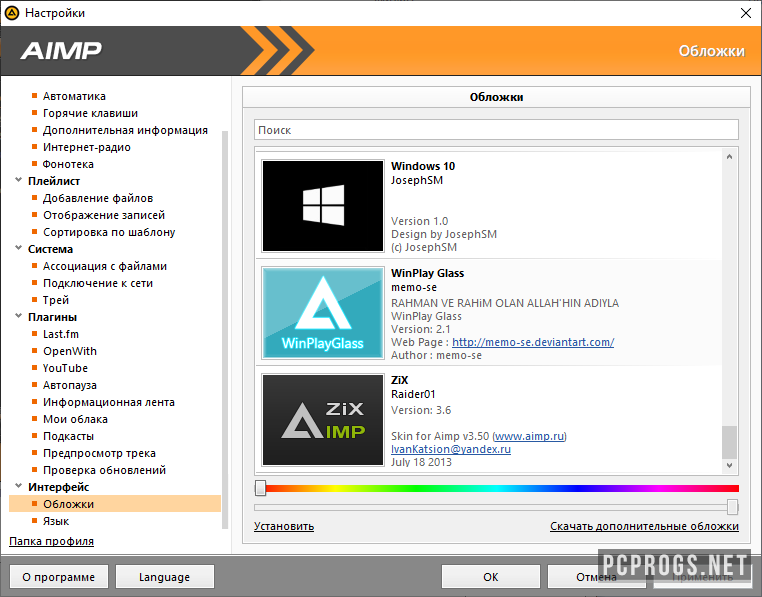762x597 pixels.
Task: Click the saturation slider handle below hue bar
Action: pos(732,507)
